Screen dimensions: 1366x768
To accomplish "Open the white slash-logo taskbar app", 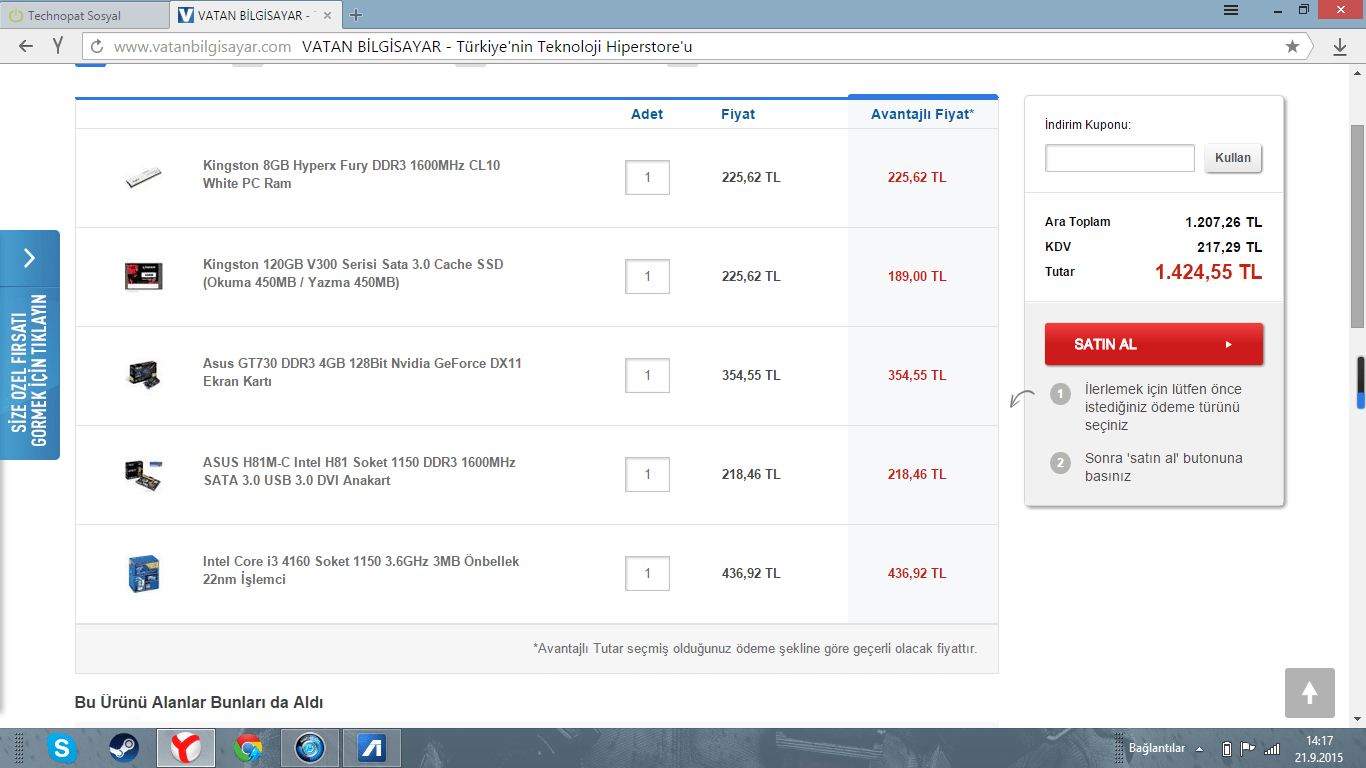I will [x=372, y=748].
